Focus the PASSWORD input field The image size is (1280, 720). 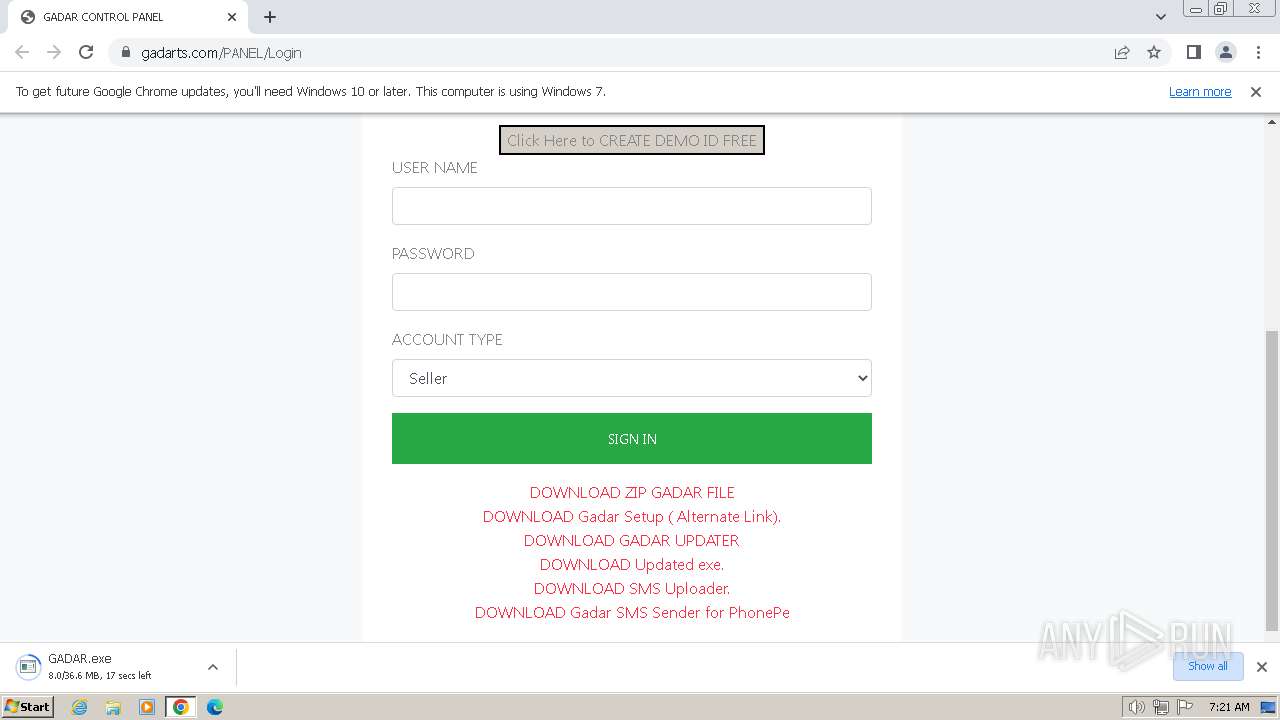point(632,292)
